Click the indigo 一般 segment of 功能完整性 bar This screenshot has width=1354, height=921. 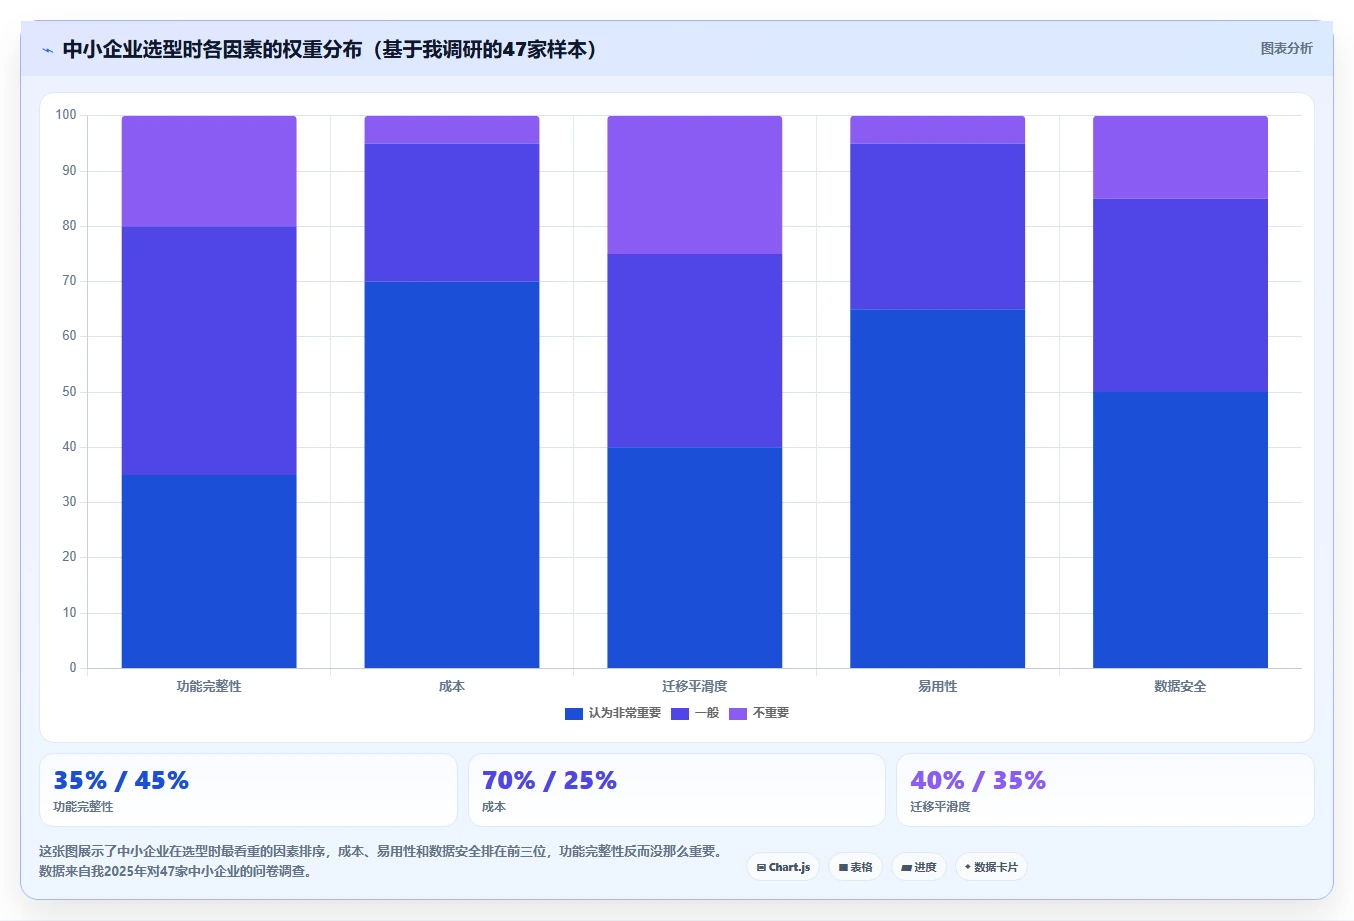tap(209, 351)
